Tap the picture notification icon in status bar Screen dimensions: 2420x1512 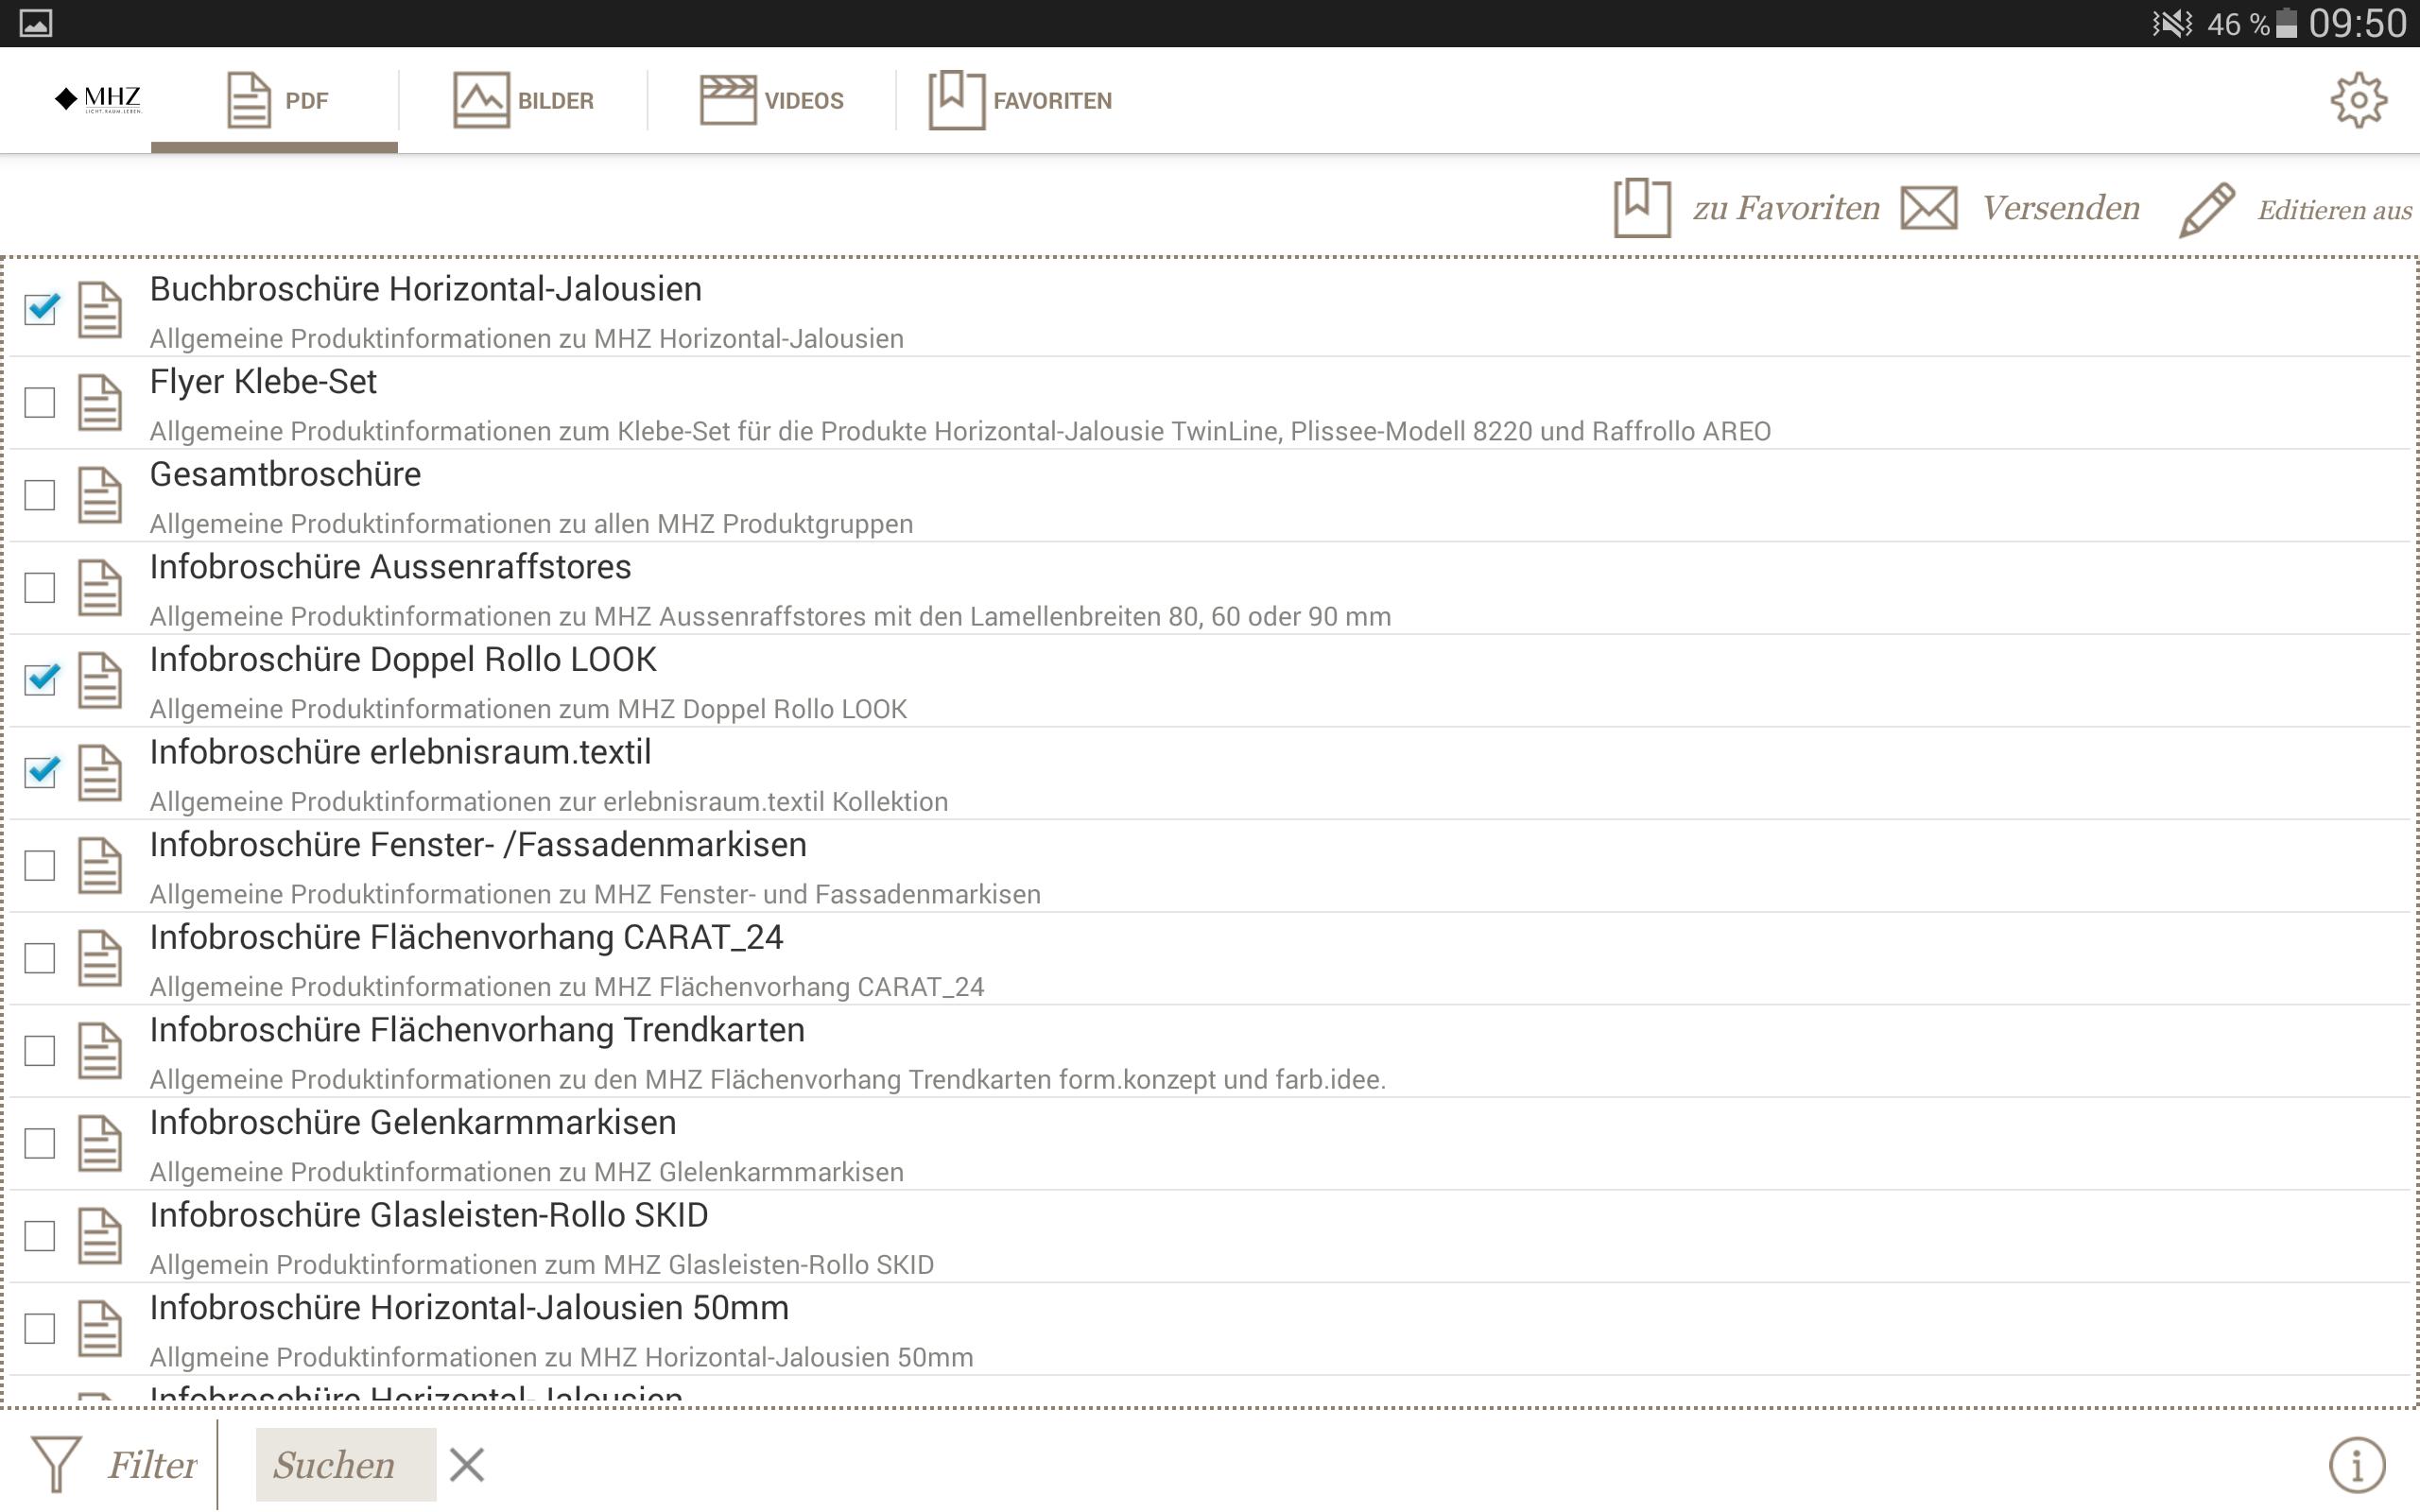(x=35, y=23)
